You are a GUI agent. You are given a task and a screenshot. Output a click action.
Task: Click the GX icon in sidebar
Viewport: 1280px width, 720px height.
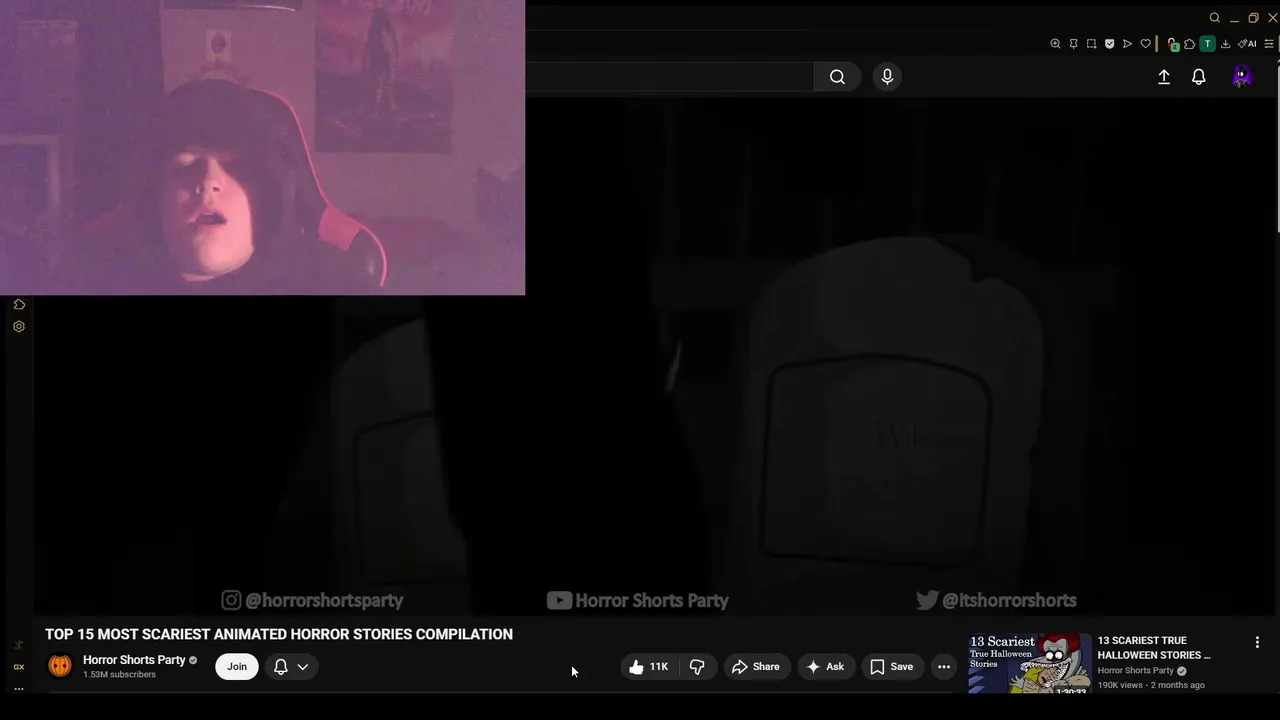pos(18,667)
